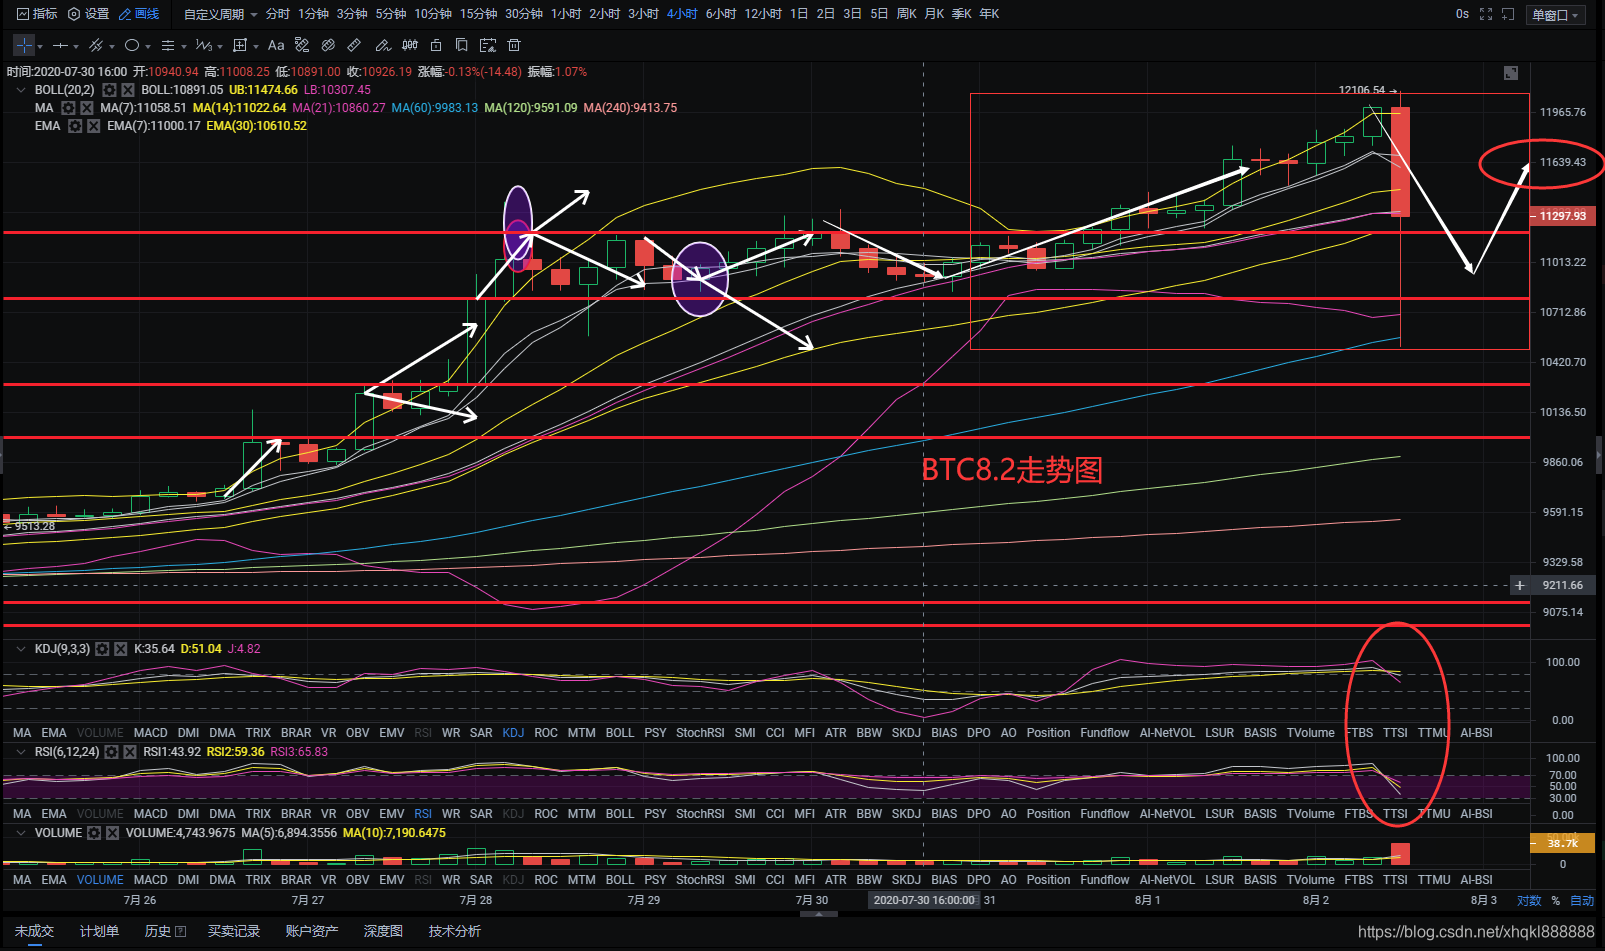Screen dimensions: 1605x951
Task: Click the add window icon
Action: point(1508,14)
